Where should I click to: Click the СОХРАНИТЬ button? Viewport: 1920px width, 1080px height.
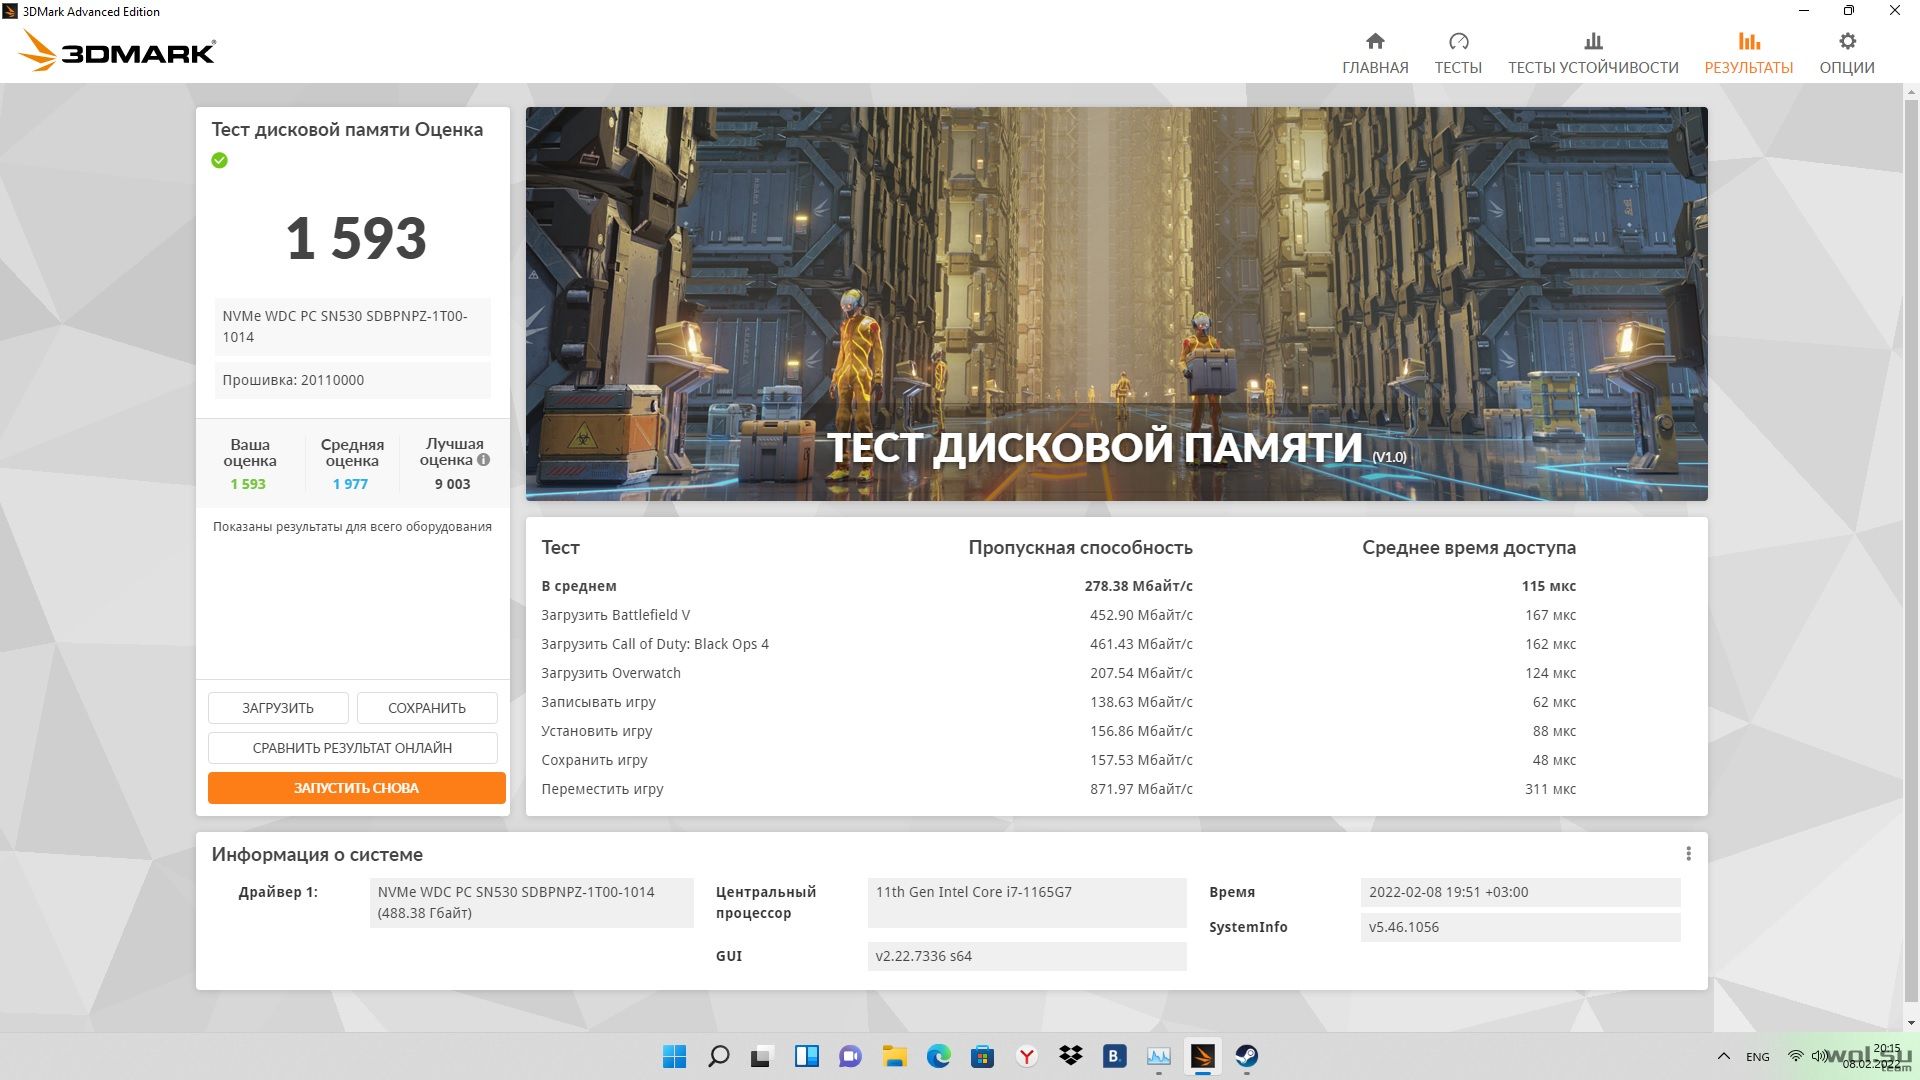tap(427, 708)
